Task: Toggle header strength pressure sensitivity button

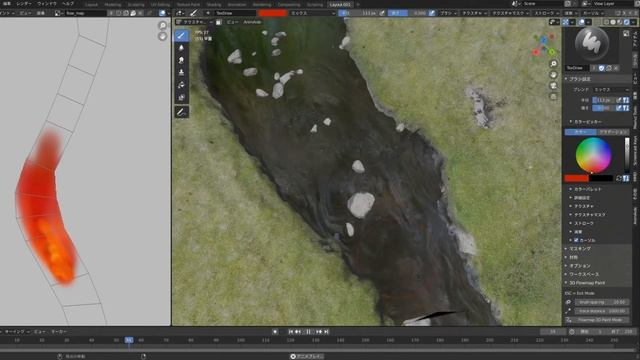Action: tap(432, 13)
